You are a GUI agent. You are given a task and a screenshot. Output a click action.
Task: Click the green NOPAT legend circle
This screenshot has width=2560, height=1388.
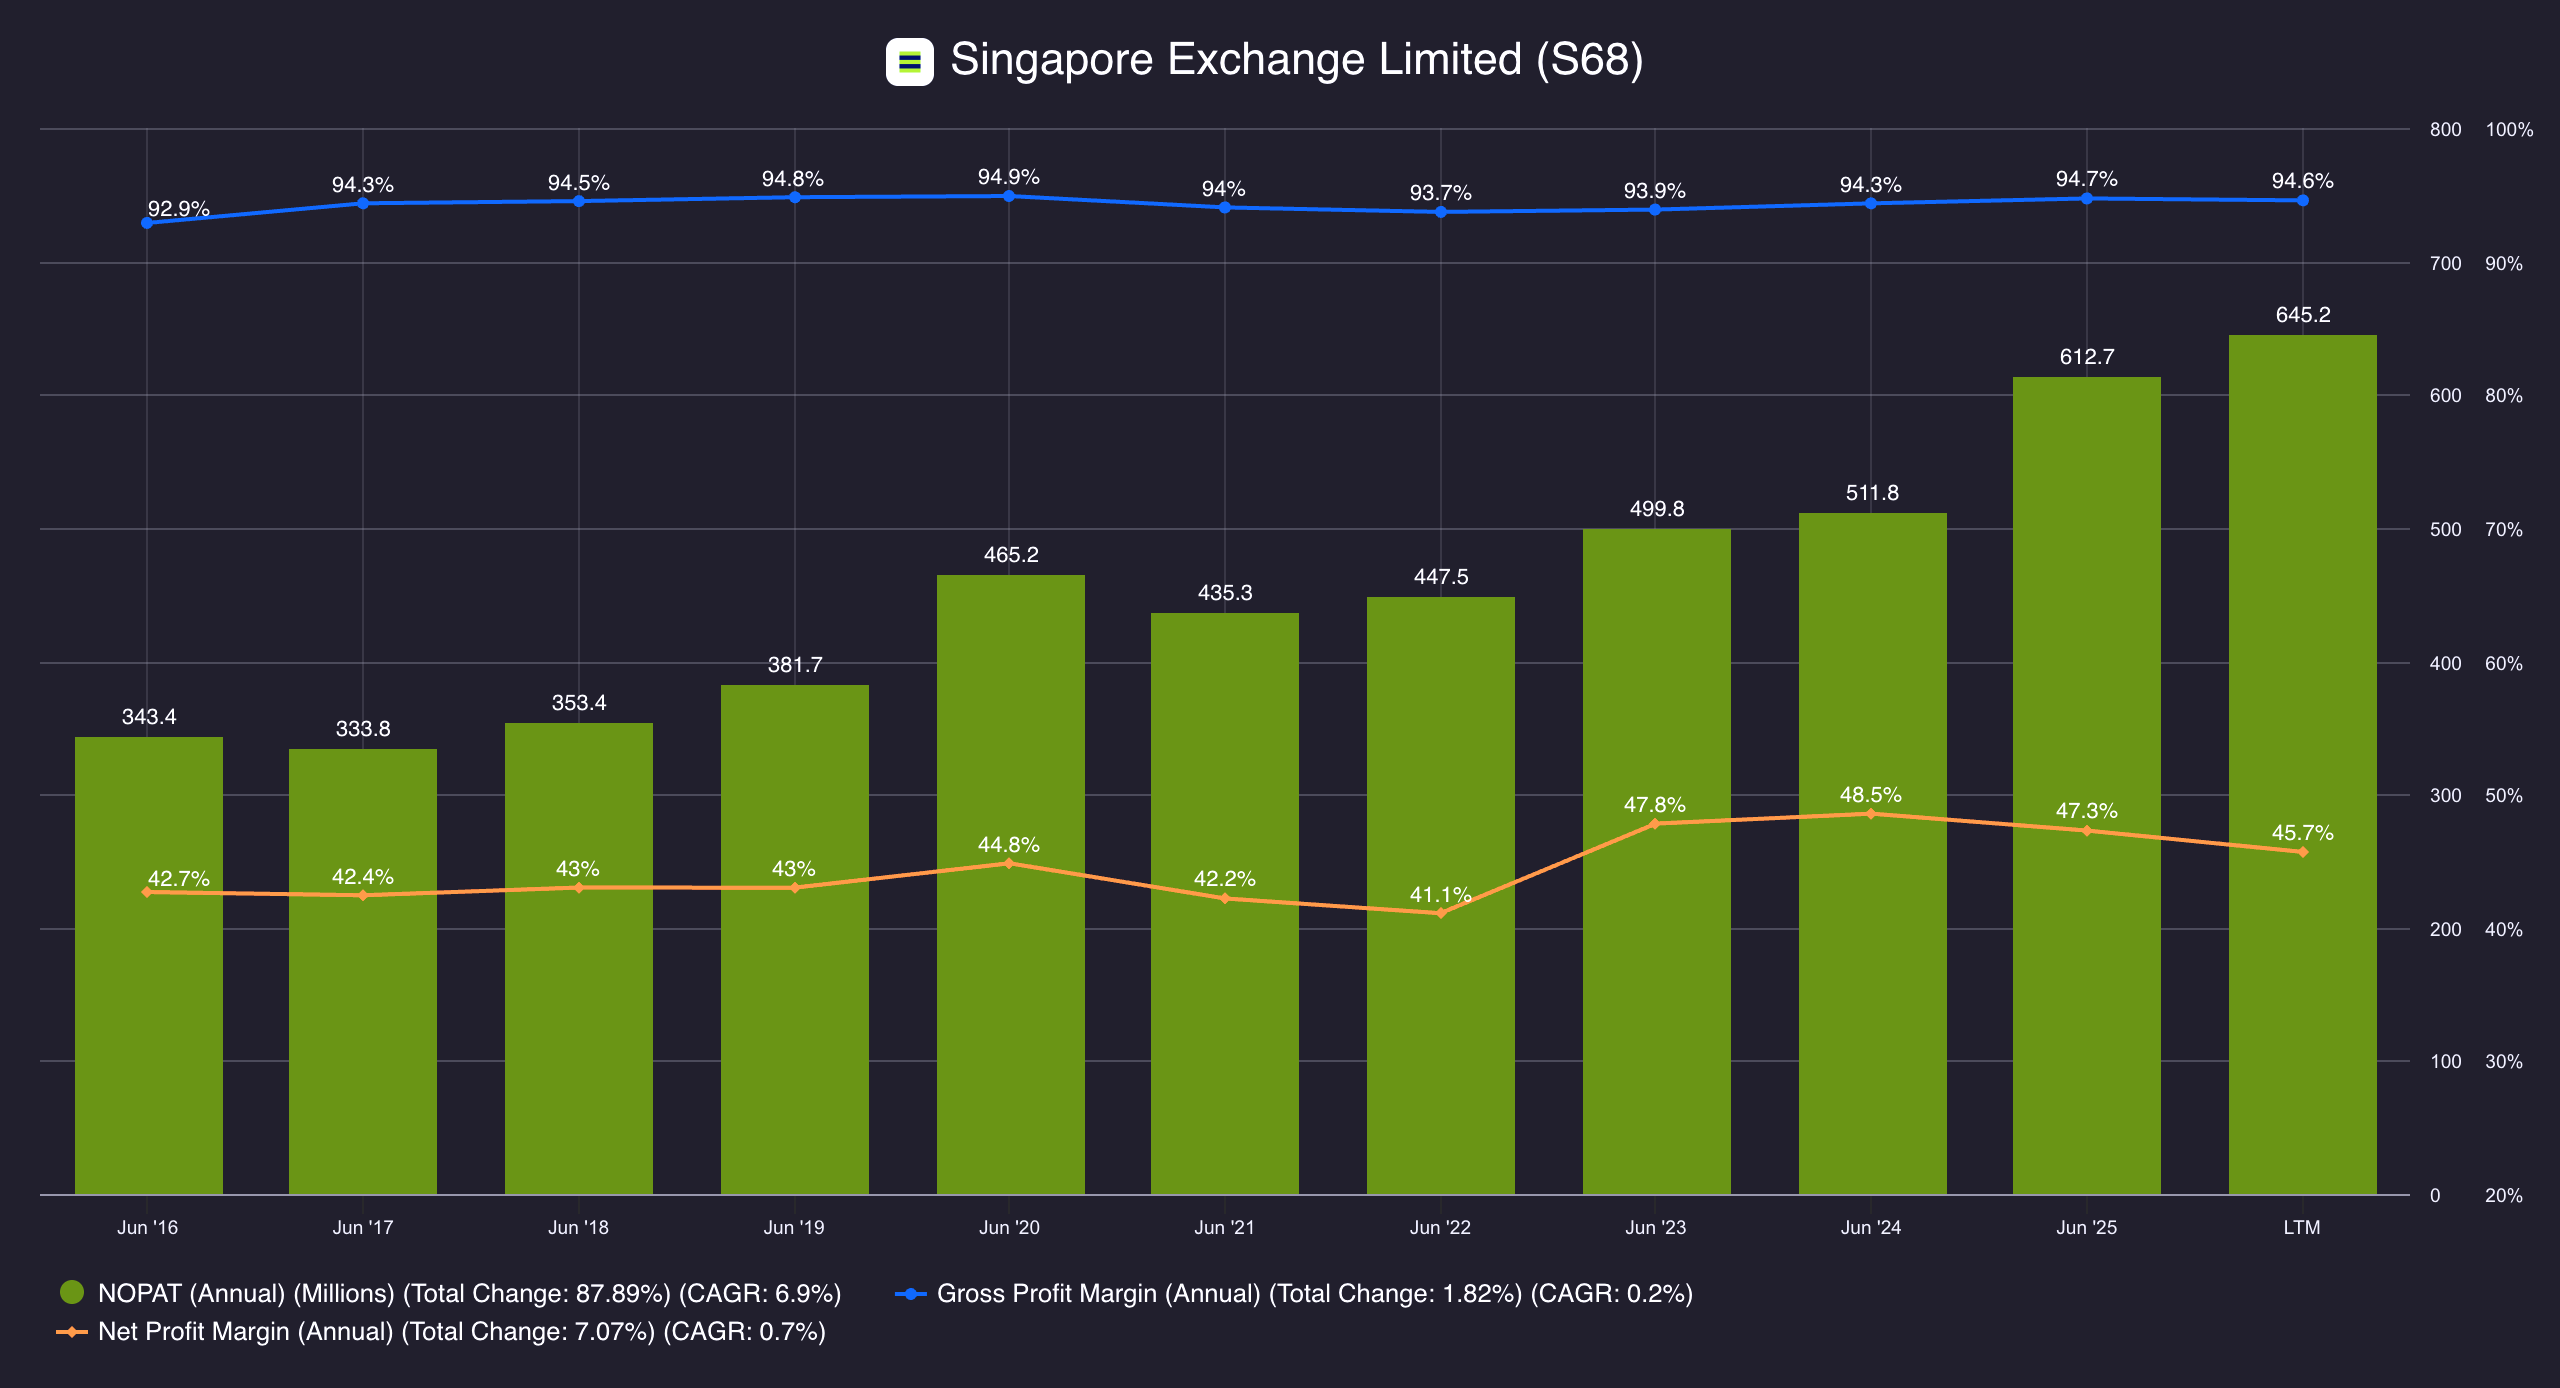(72, 1293)
